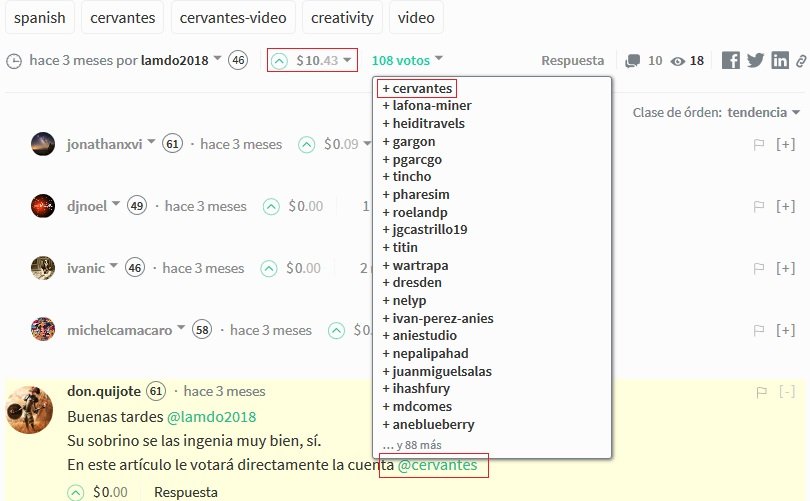
Task: Select the spanish tag
Action: pyautogui.click(x=40, y=18)
